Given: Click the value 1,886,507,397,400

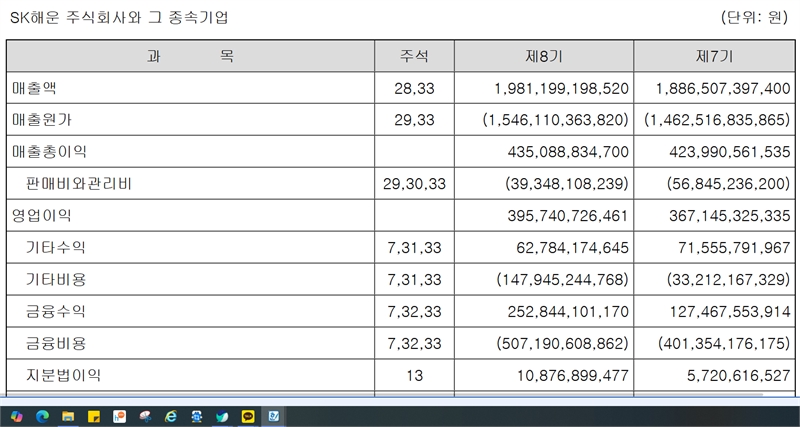Looking at the screenshot, I should tap(722, 89).
